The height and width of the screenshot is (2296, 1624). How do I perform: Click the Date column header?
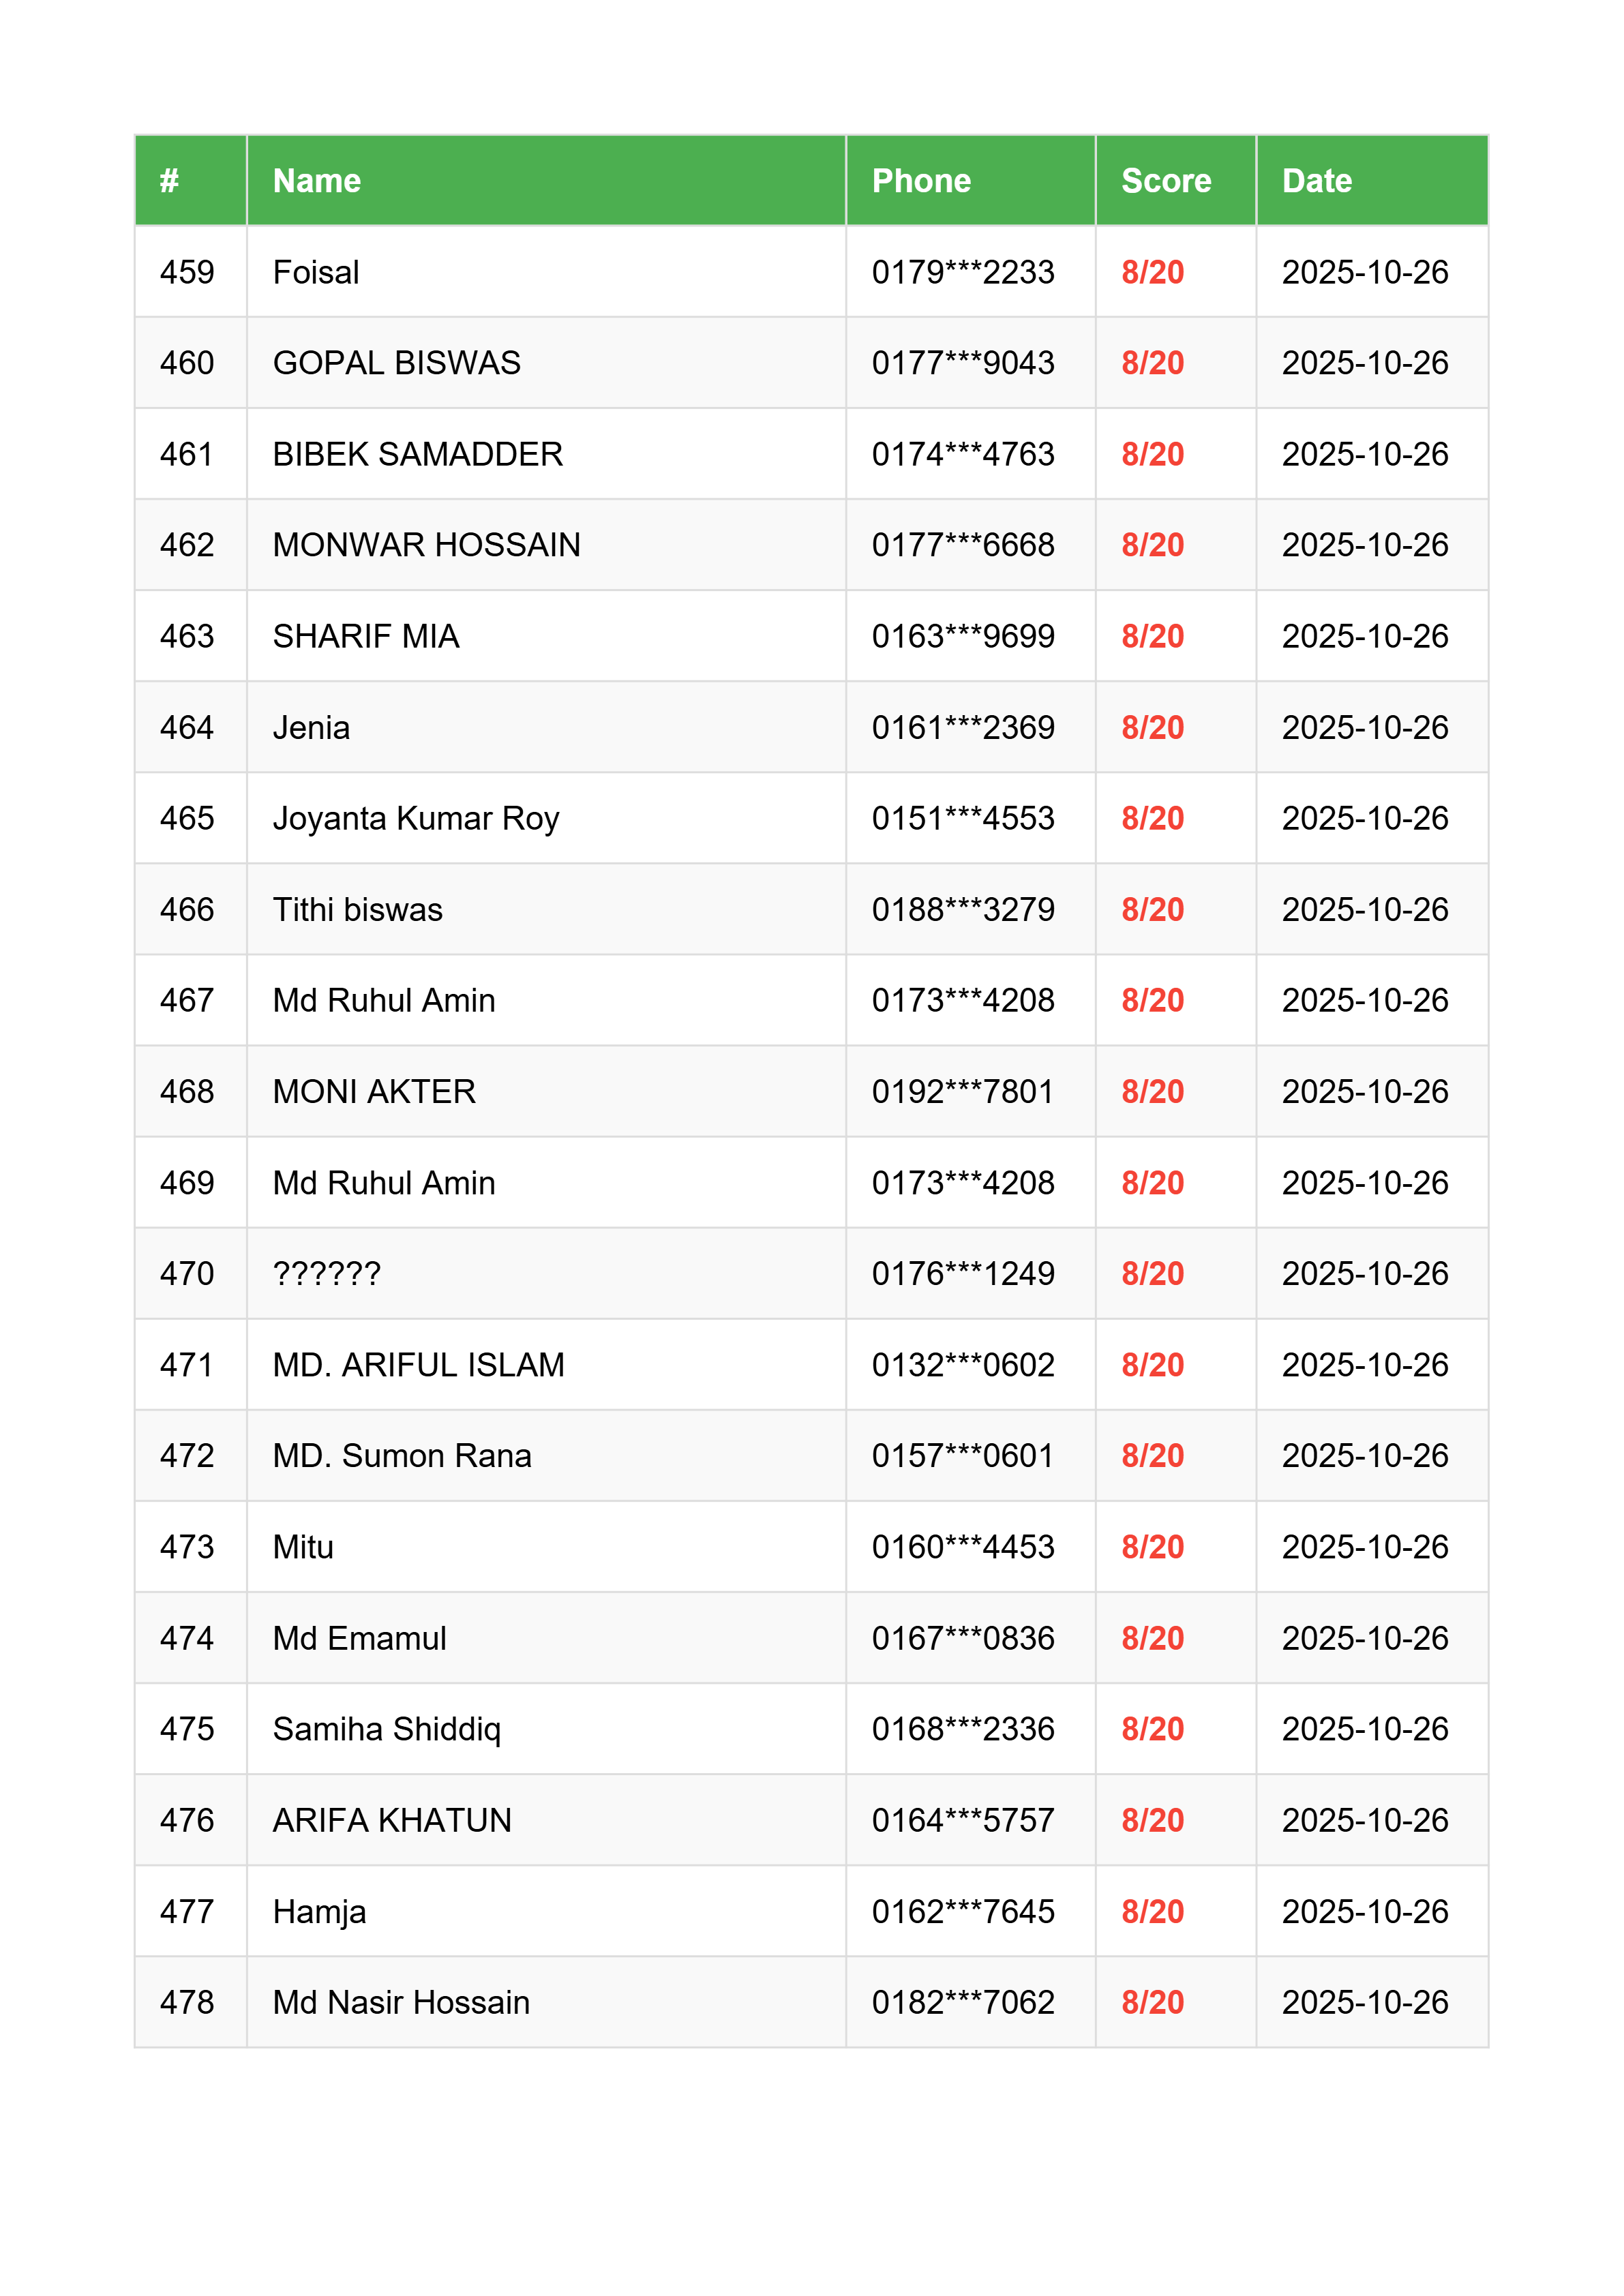(x=1316, y=181)
